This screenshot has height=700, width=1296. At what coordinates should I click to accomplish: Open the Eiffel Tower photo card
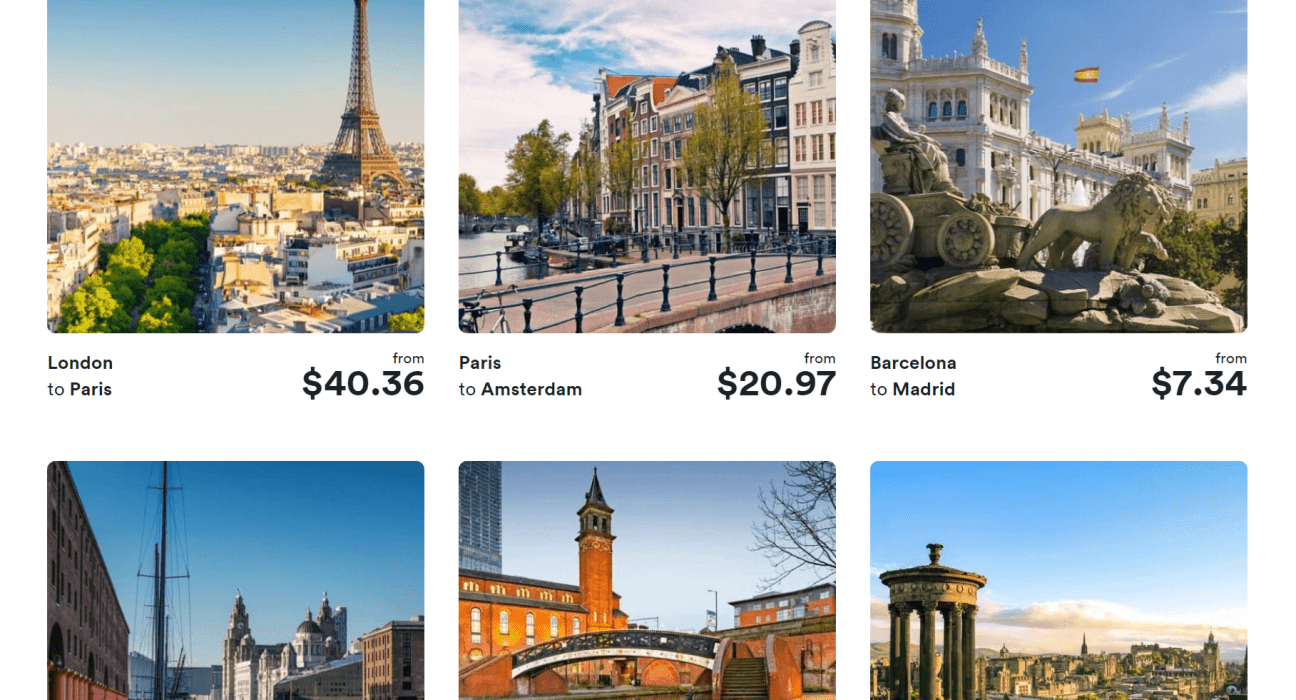pyautogui.click(x=235, y=166)
